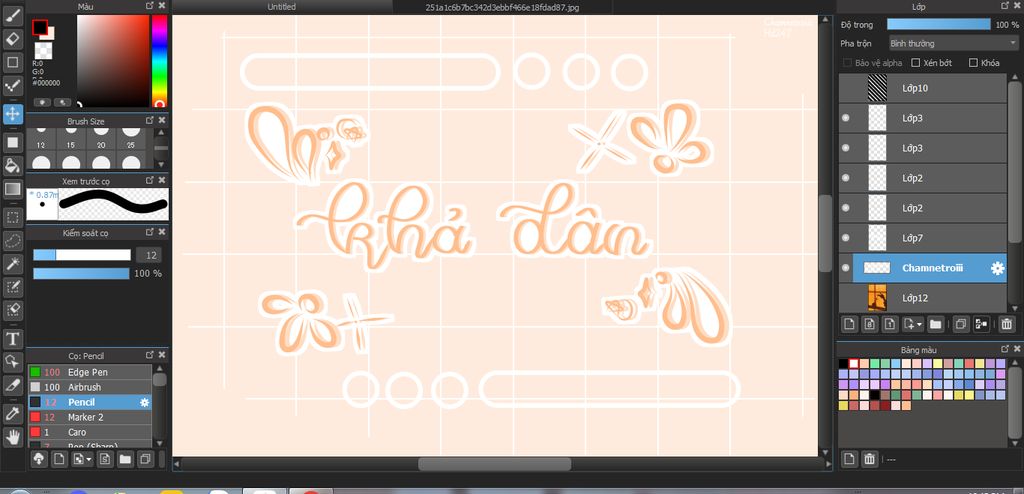Undock the Lớp layers panel
Image resolution: width=1024 pixels, height=494 pixels.
click(1005, 6)
